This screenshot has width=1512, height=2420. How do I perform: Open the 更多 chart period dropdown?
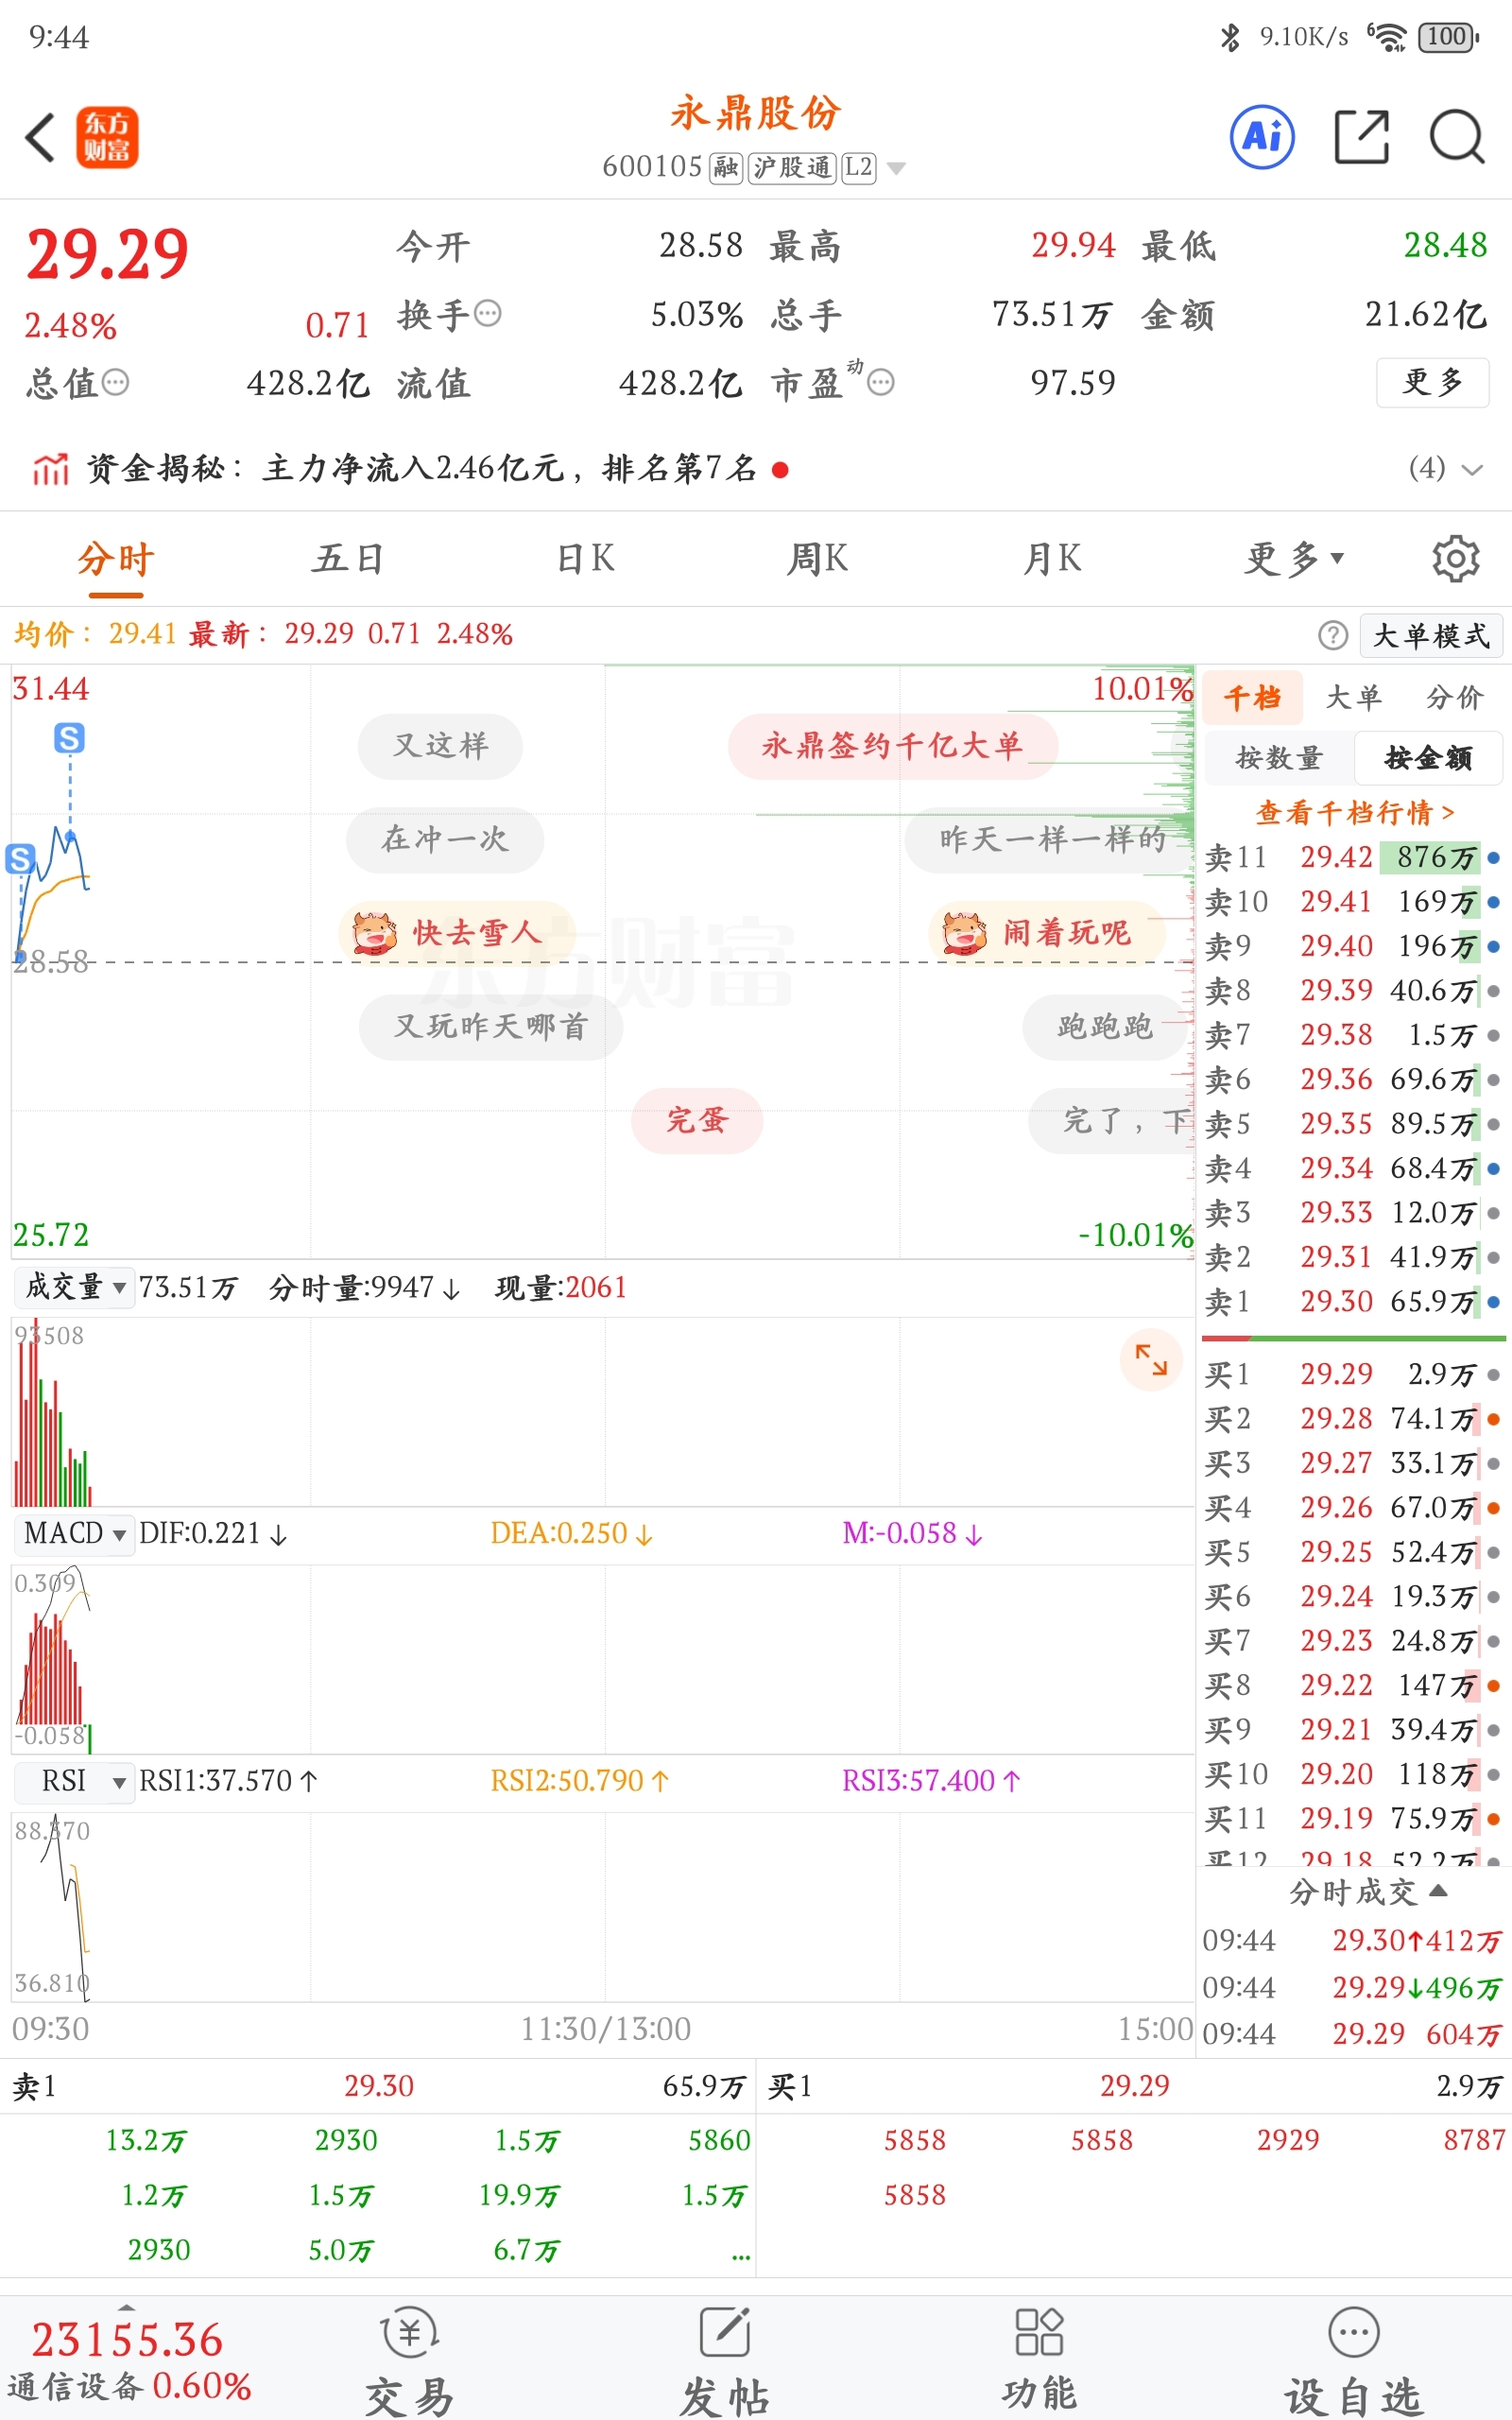[1294, 558]
